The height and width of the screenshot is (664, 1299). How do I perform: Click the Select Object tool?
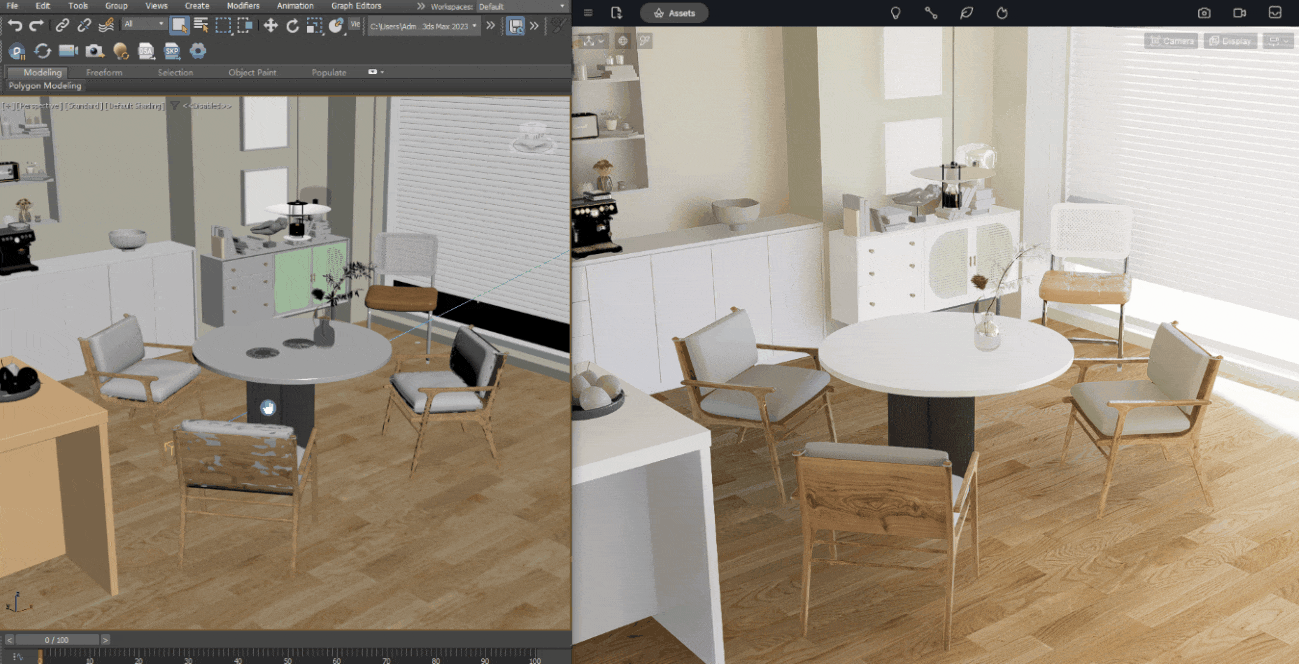[x=179, y=25]
